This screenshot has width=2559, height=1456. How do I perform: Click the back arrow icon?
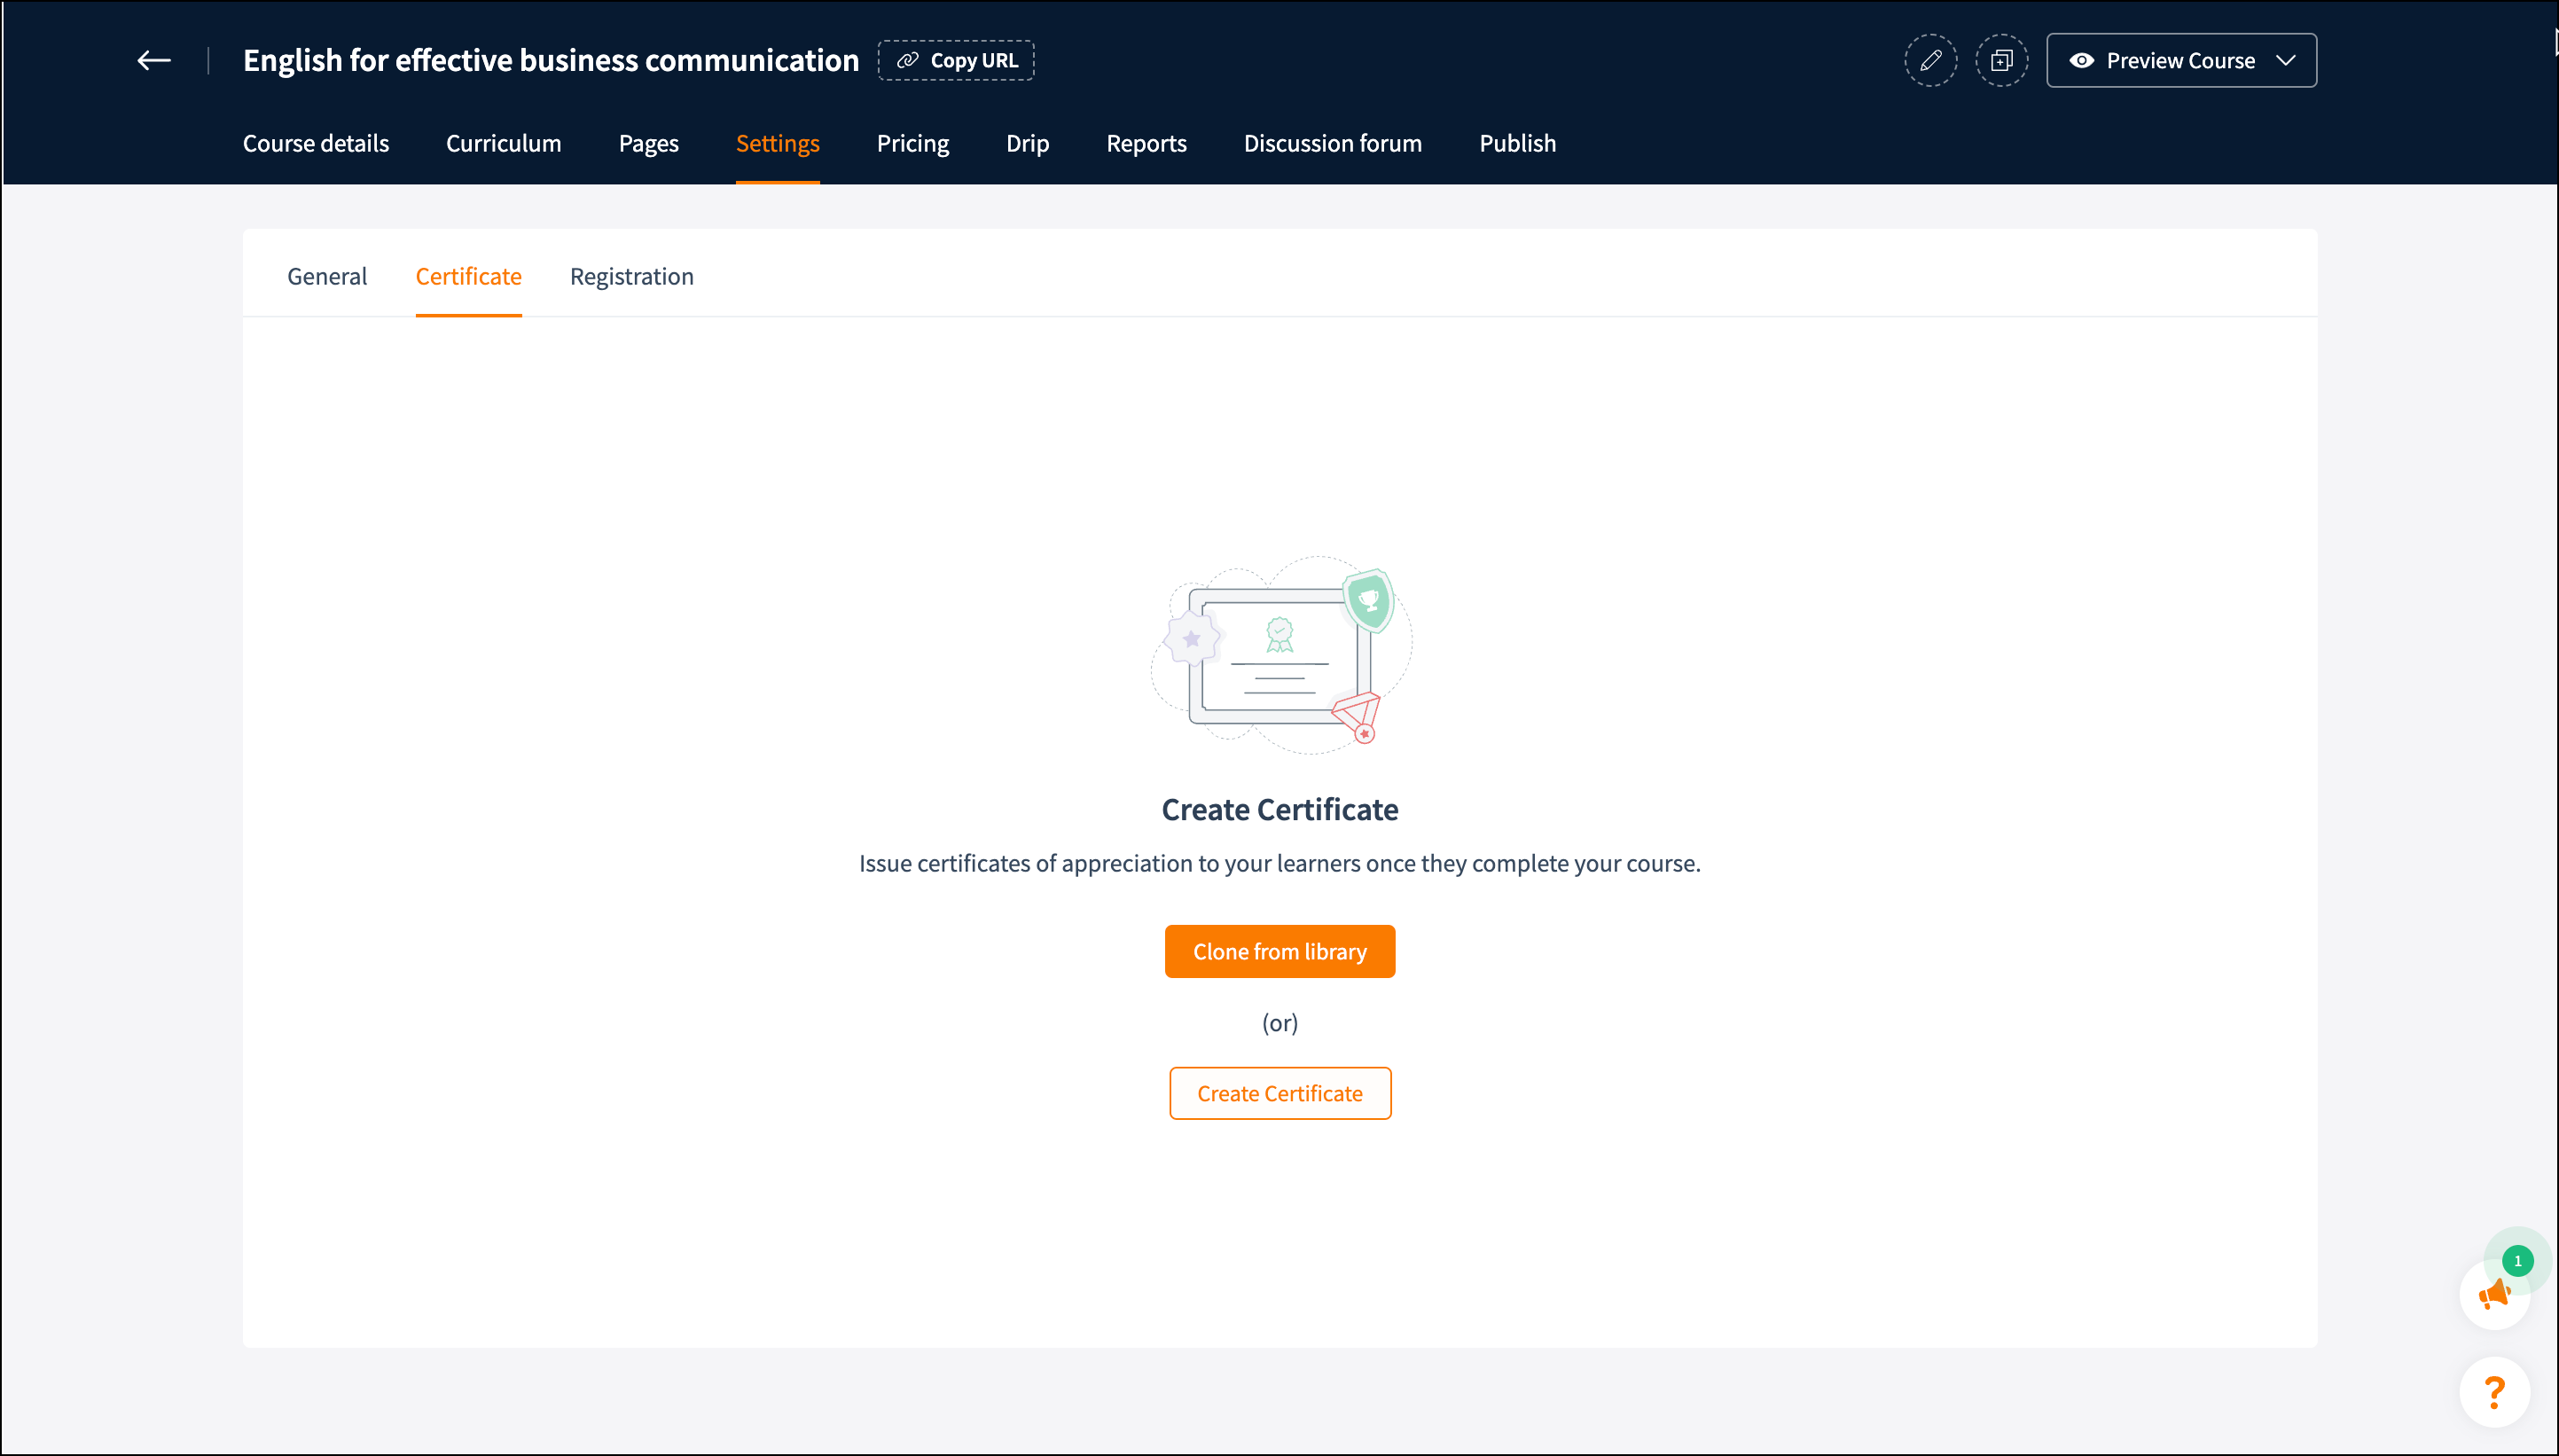(x=154, y=61)
